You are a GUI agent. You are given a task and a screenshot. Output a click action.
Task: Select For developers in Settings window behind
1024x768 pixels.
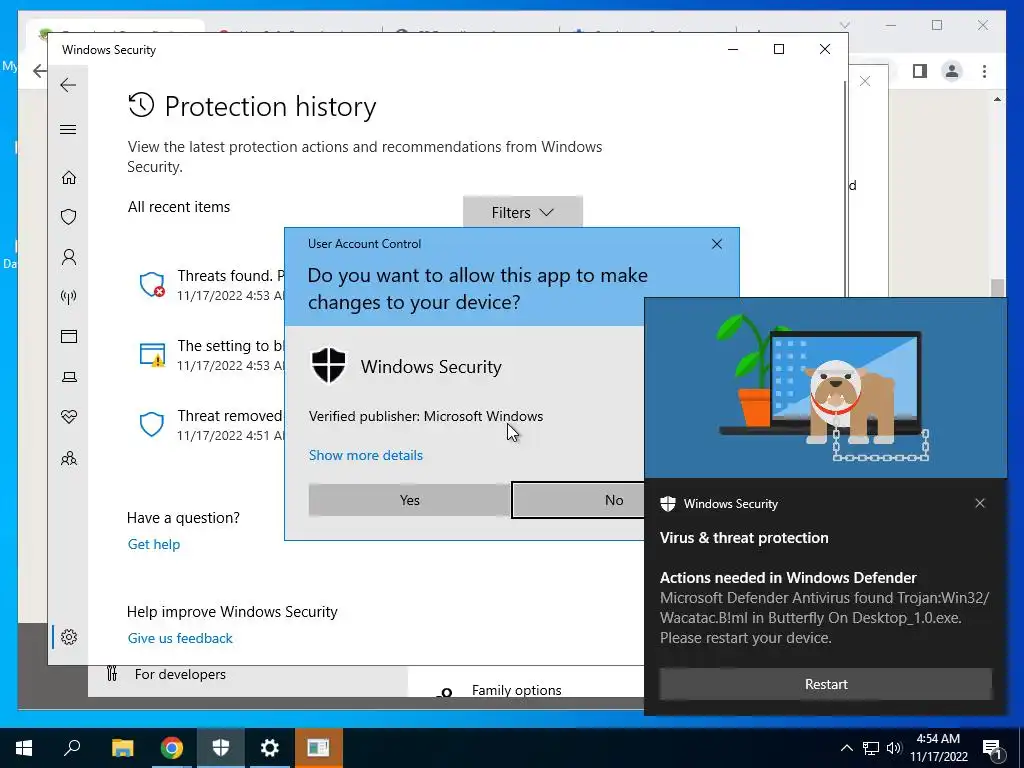(180, 674)
